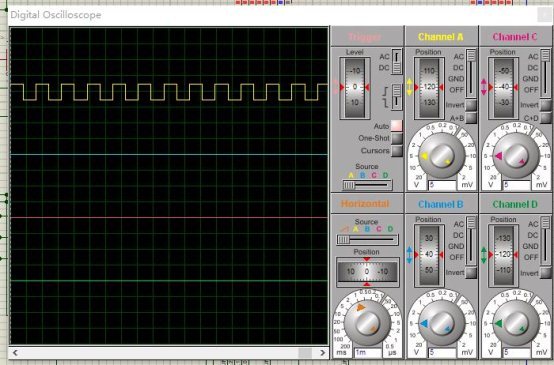
Task: Click the waveform scrollbar right arrow
Action: (x=322, y=353)
